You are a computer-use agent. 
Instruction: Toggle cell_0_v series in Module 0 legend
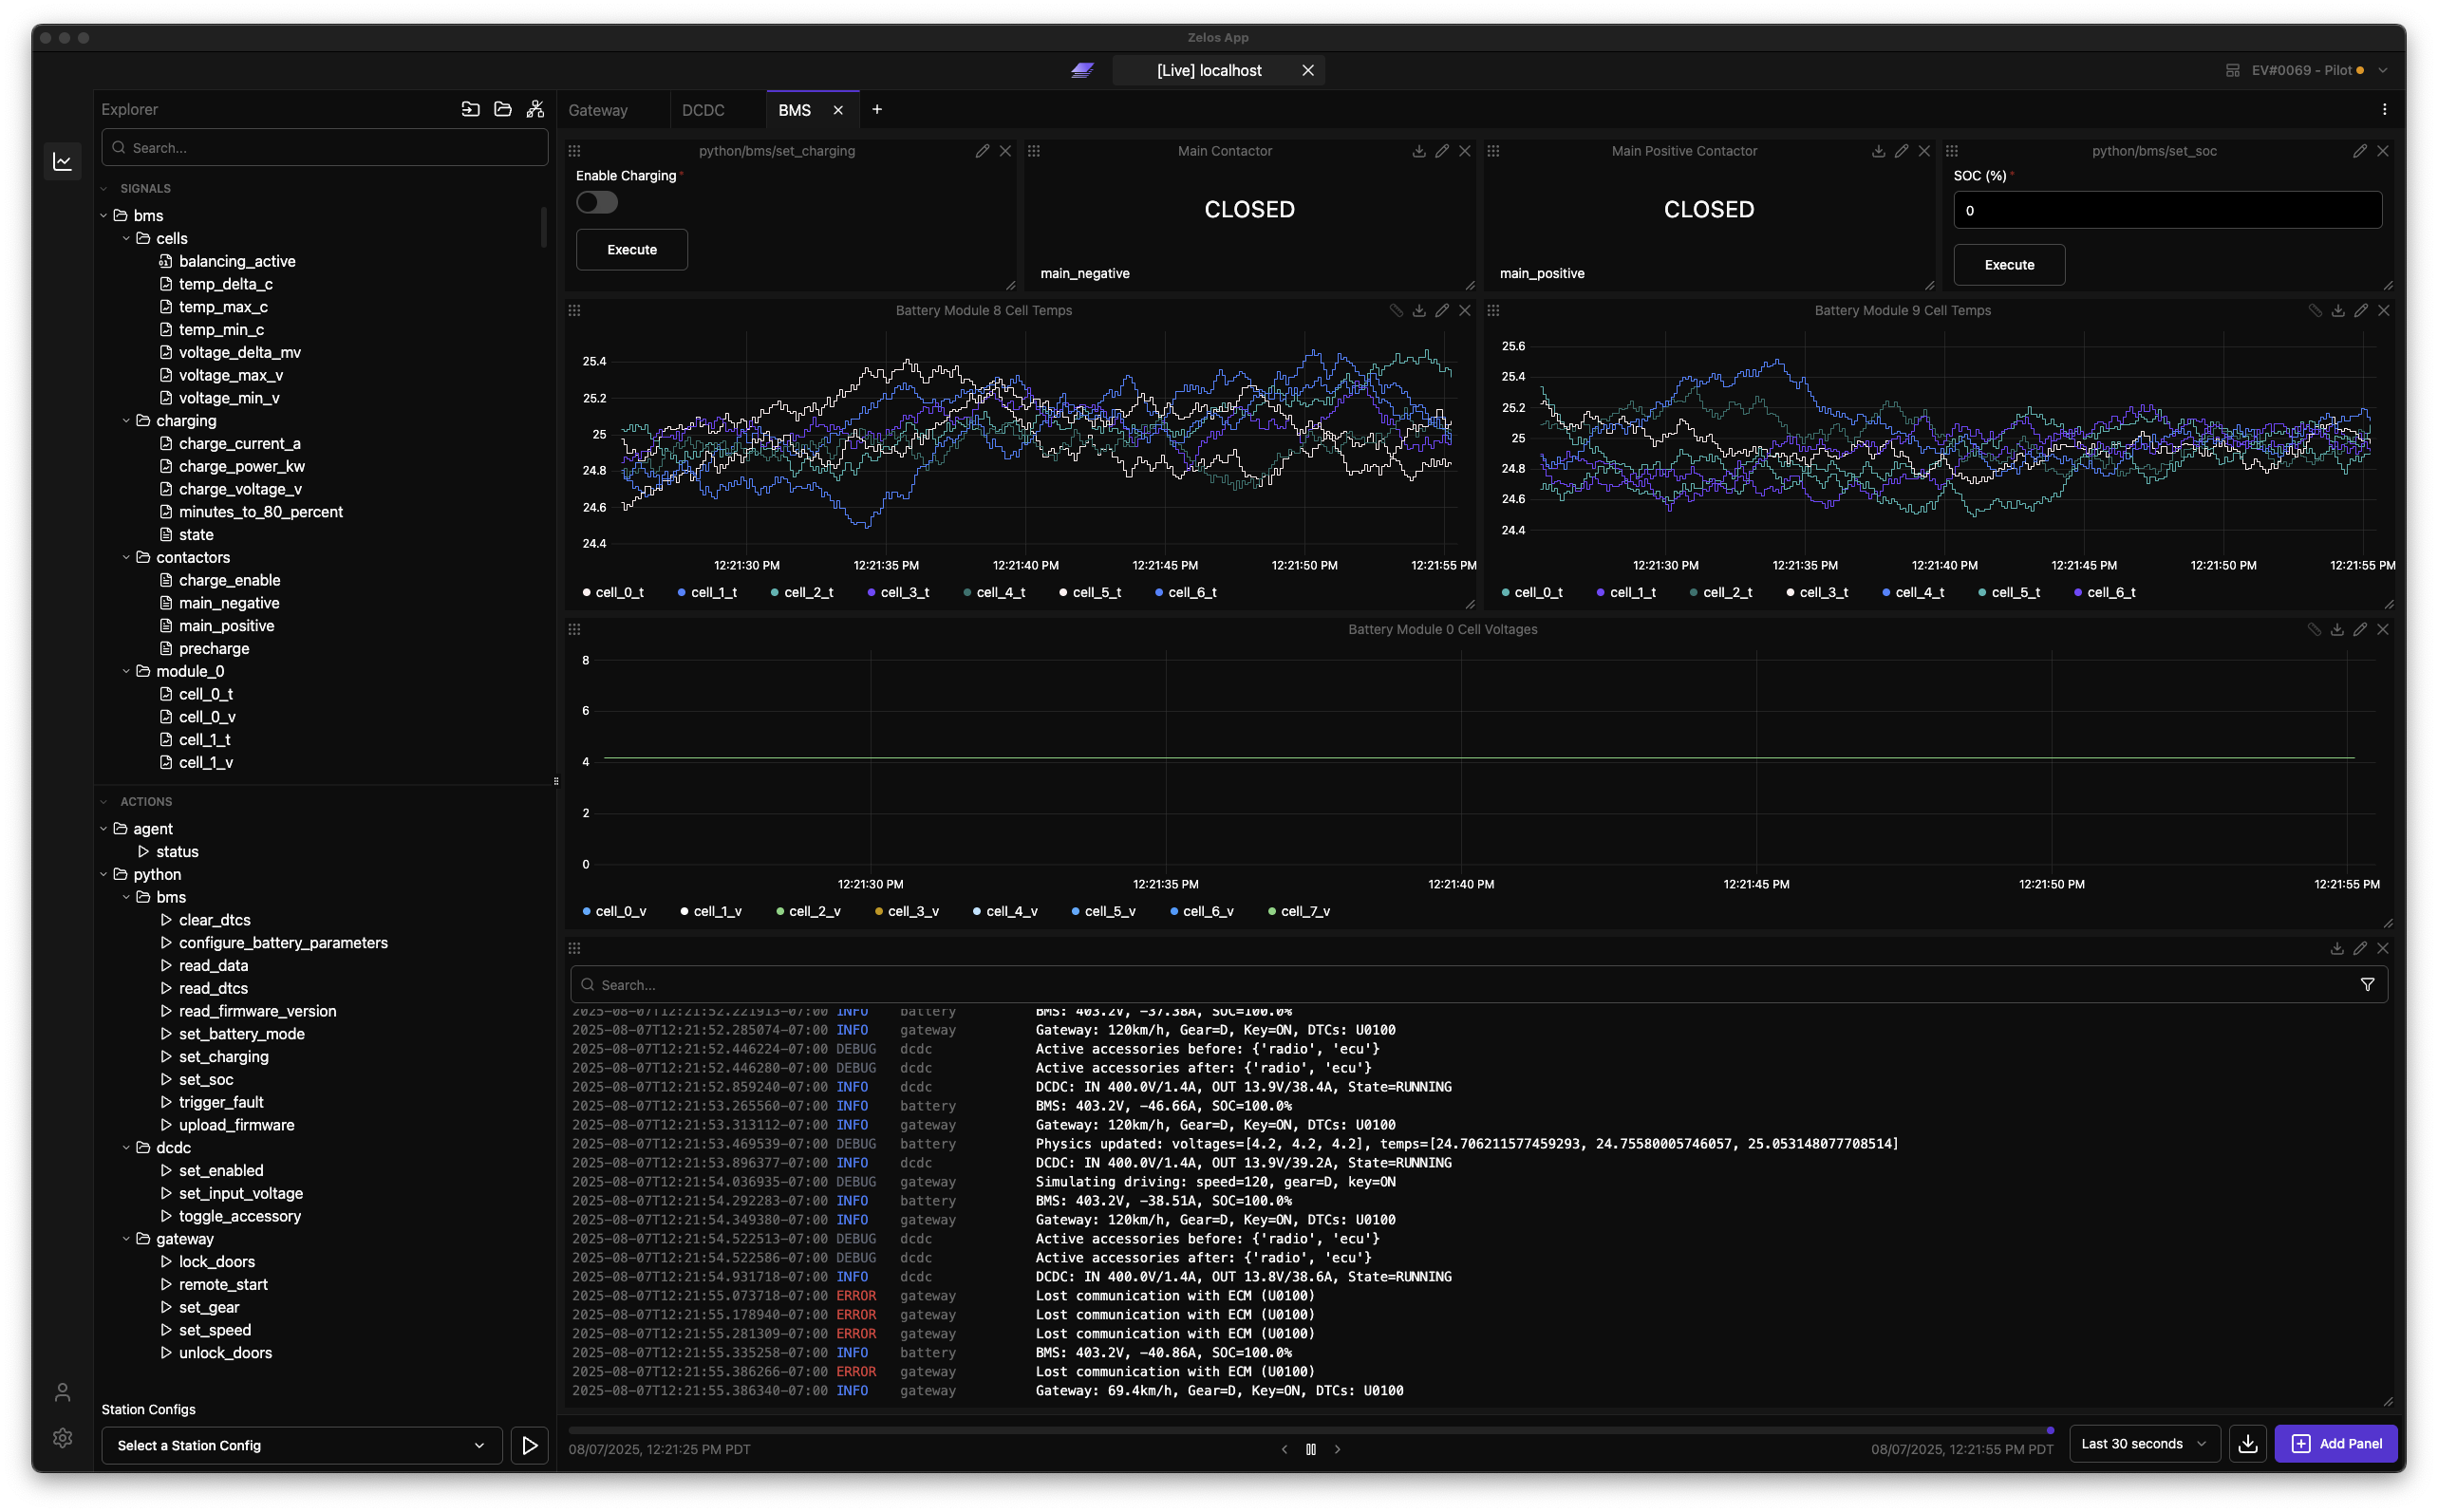pyautogui.click(x=614, y=912)
